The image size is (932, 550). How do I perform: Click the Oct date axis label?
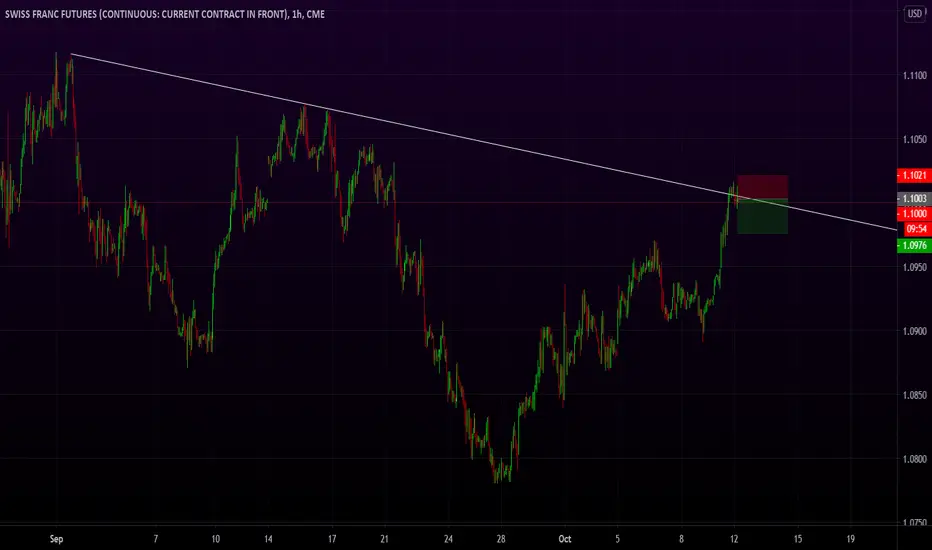[565, 539]
